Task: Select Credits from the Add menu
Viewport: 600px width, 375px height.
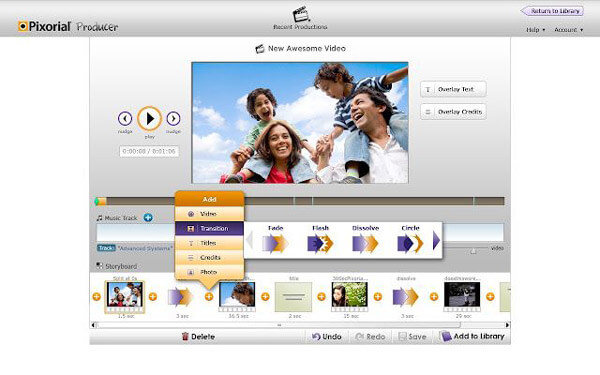Action: tap(209, 258)
